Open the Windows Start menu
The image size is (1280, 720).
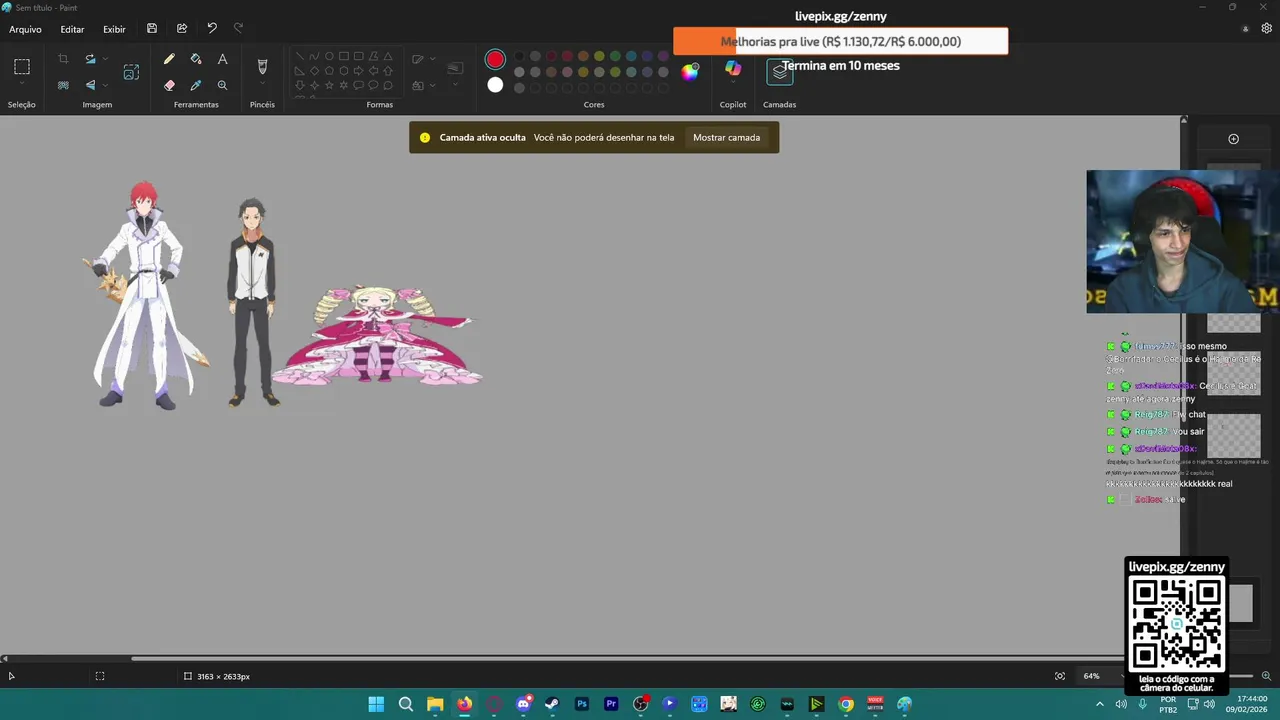tap(376, 704)
